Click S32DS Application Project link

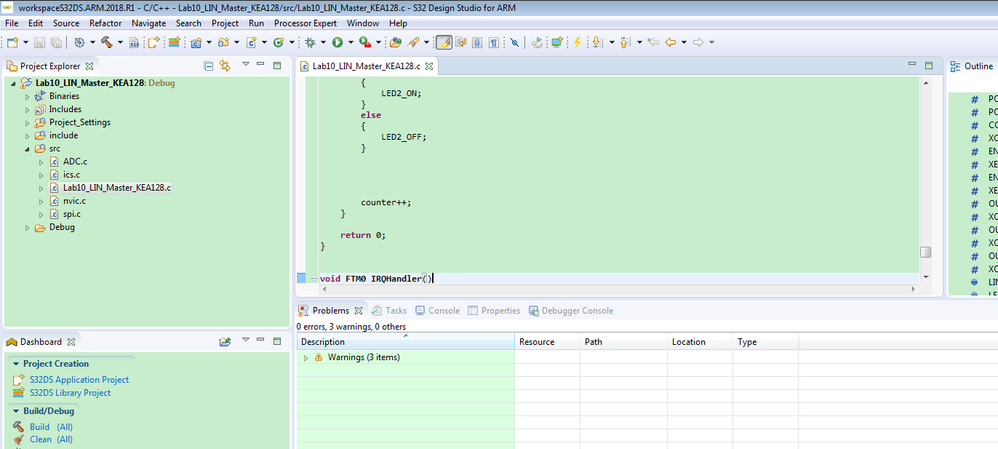[x=79, y=380]
